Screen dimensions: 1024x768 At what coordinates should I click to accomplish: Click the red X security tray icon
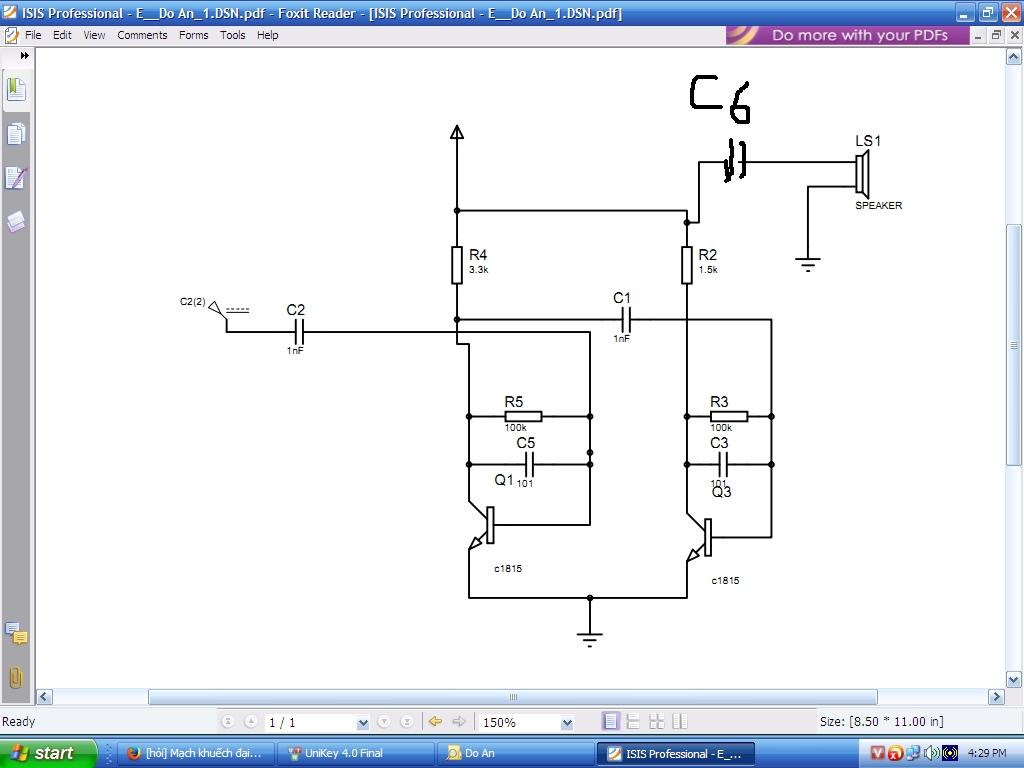pos(895,754)
